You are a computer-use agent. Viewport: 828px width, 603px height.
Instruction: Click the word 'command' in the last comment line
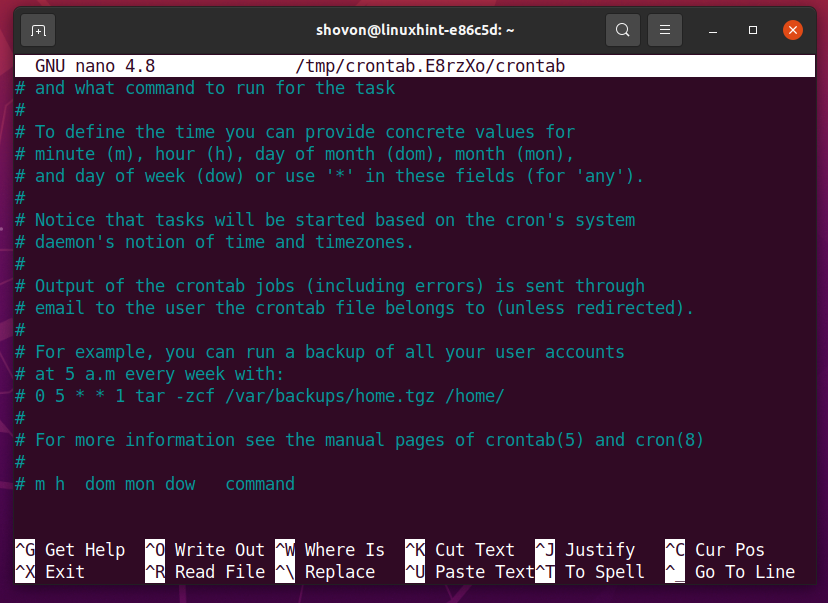click(260, 484)
